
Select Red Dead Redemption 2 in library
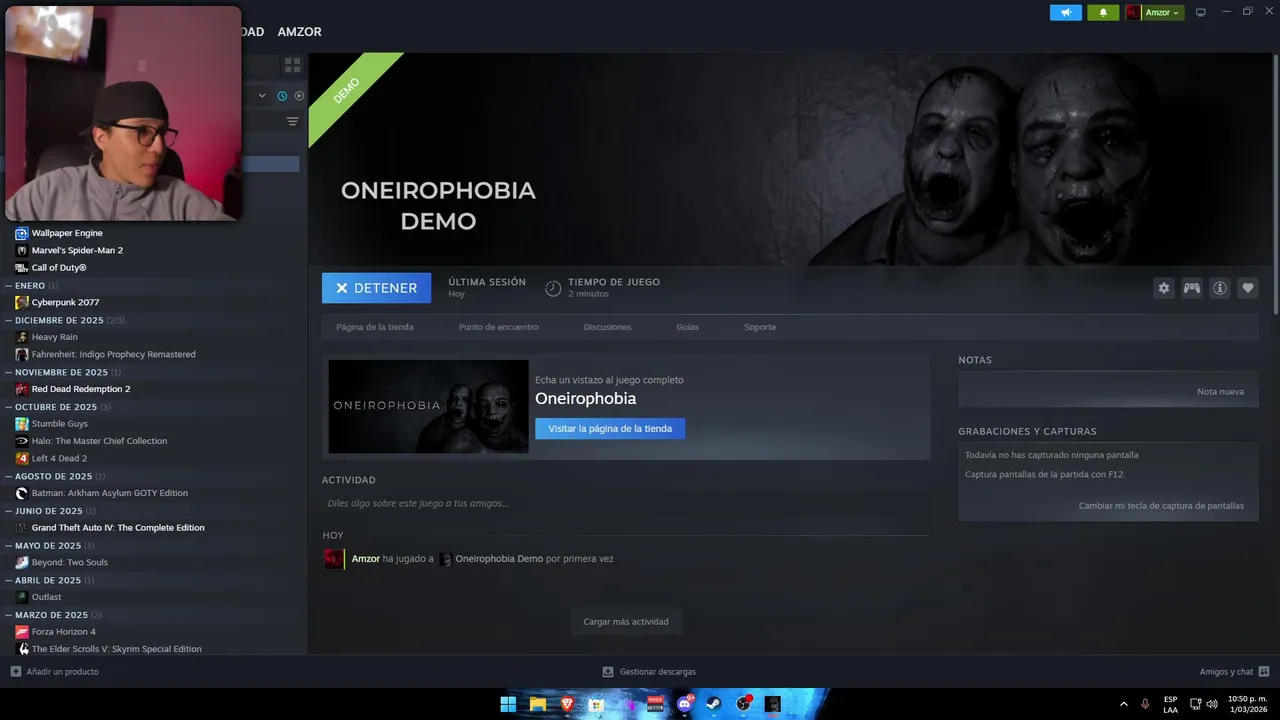coord(81,389)
